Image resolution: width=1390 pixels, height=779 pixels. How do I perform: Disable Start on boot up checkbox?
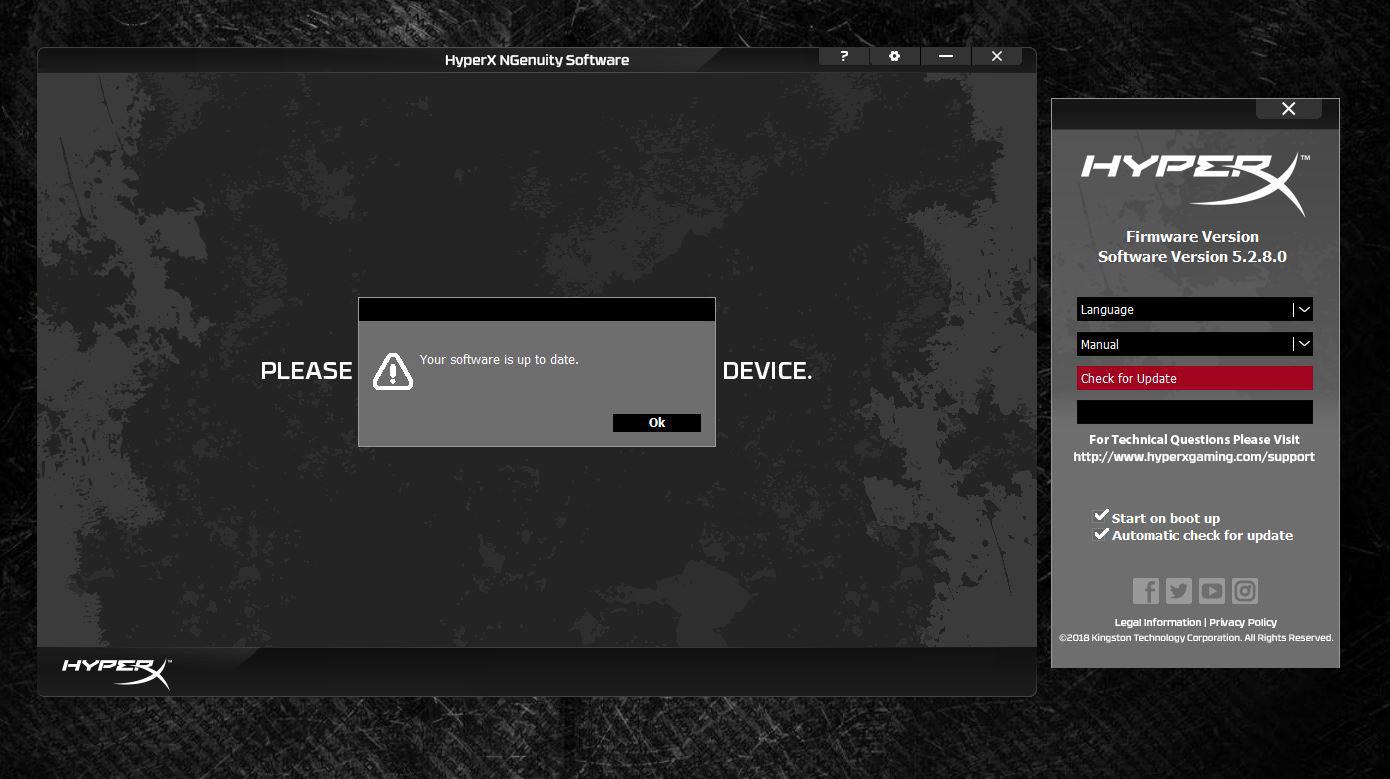1102,517
